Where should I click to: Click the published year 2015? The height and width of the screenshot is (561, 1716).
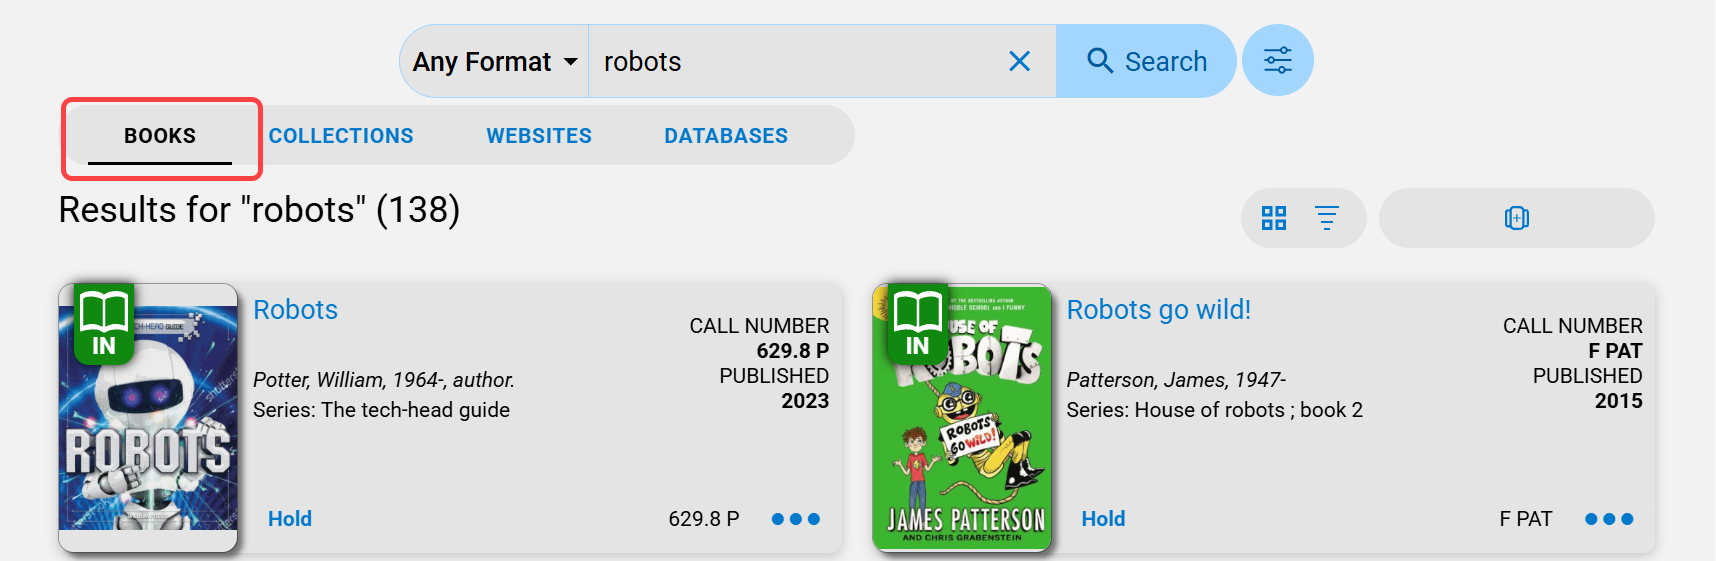pyautogui.click(x=1618, y=401)
